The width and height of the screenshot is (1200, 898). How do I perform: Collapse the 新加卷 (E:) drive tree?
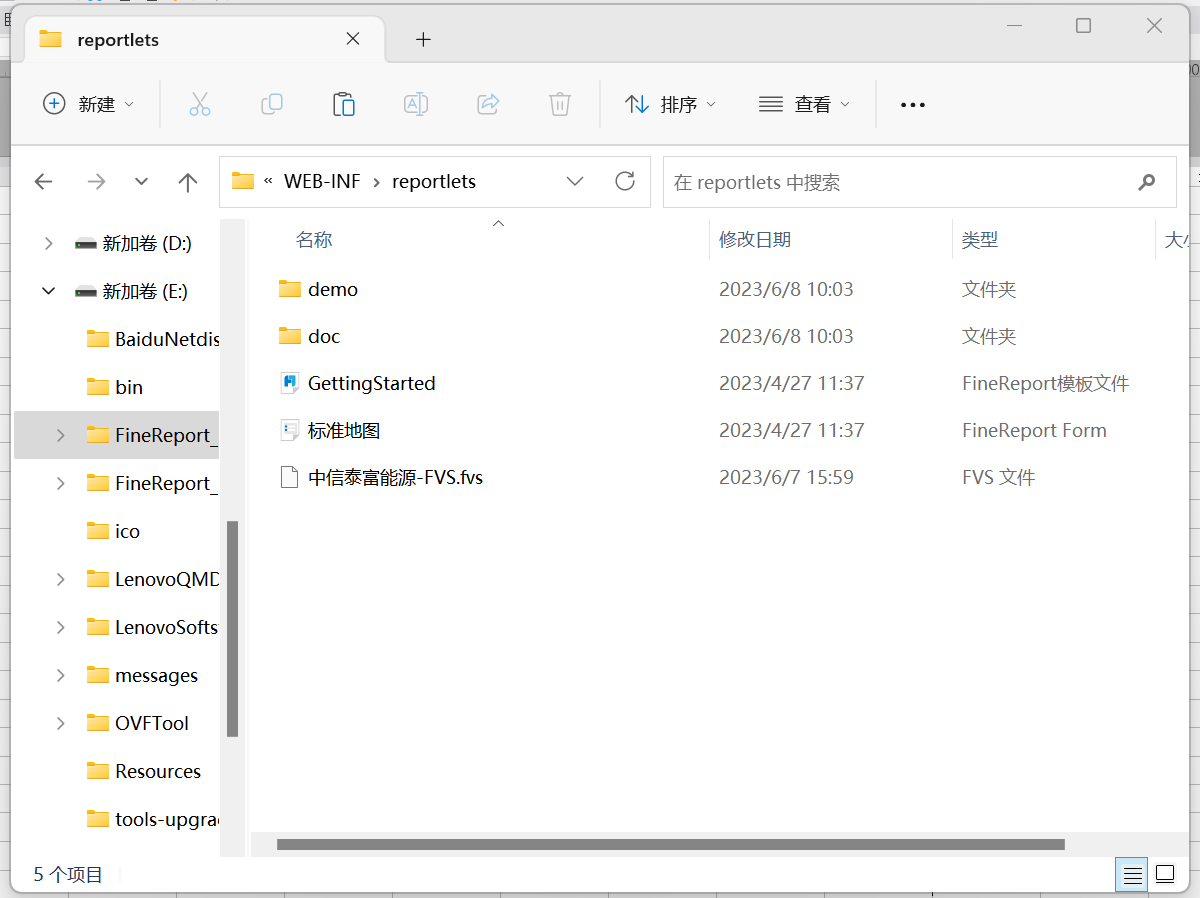[x=48, y=291]
